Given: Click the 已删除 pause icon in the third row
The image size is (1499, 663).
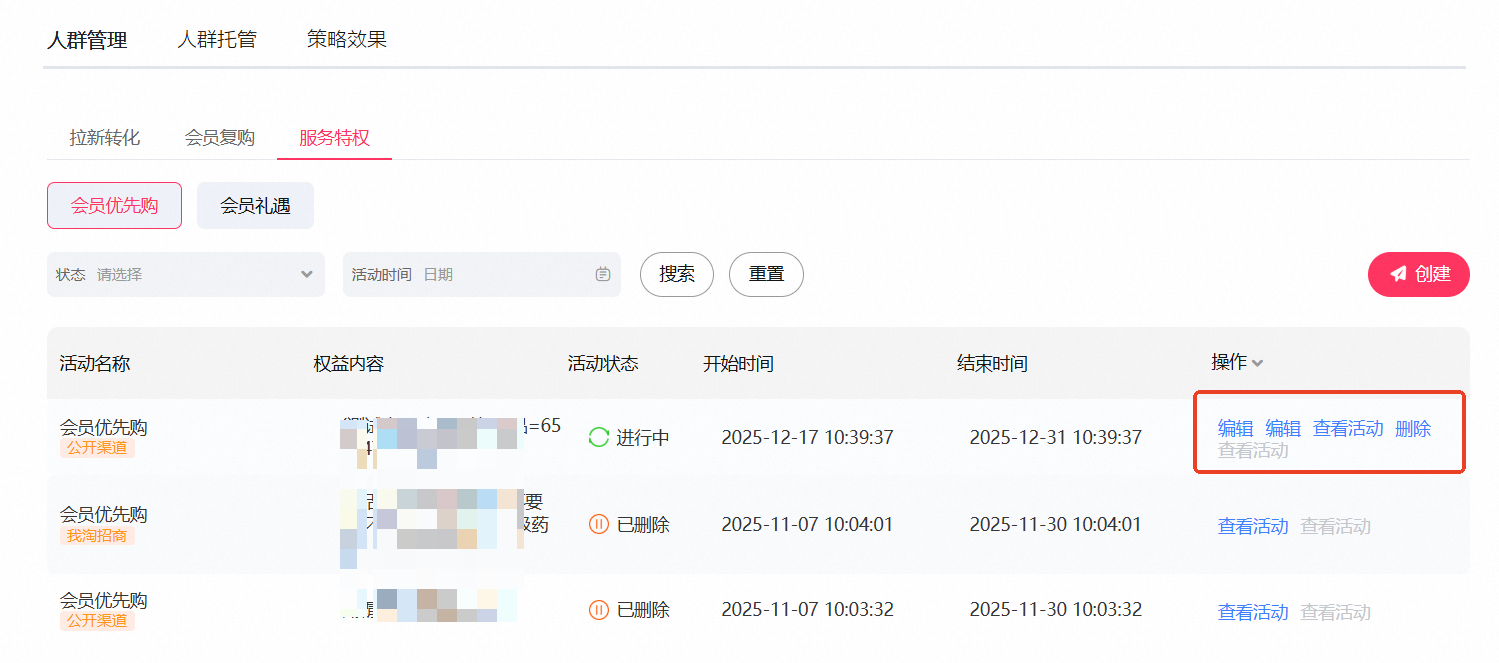Looking at the screenshot, I should (598, 610).
